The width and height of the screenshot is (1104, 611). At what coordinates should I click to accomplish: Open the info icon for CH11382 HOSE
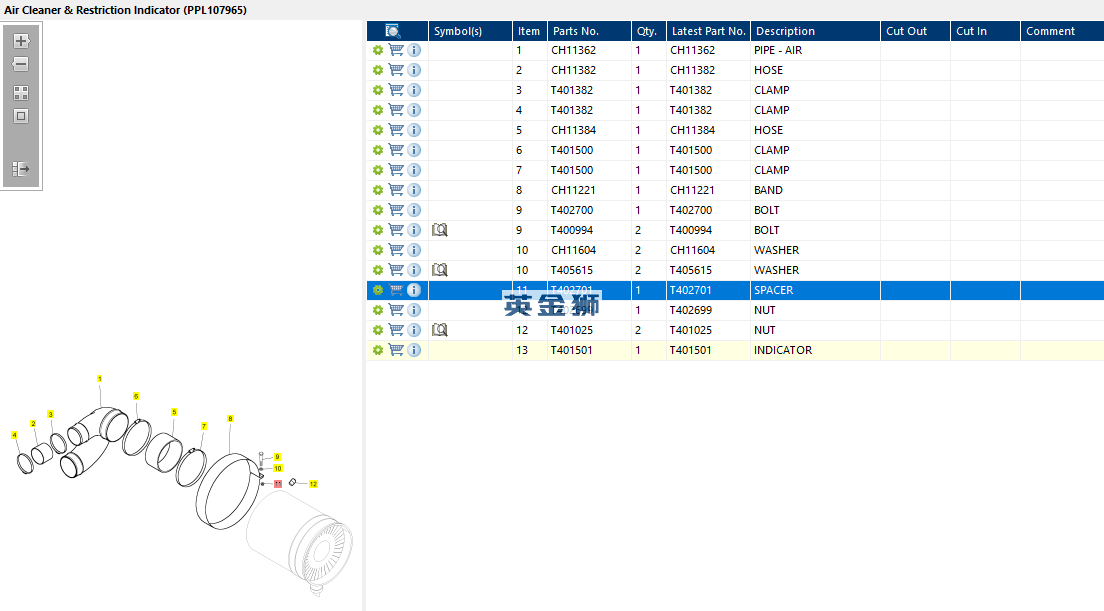pos(414,70)
